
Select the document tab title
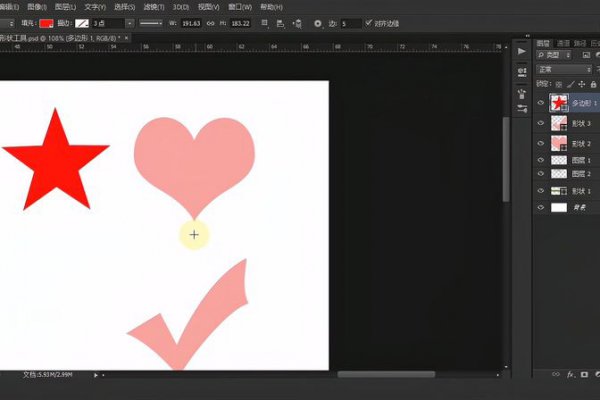click(x=60, y=38)
